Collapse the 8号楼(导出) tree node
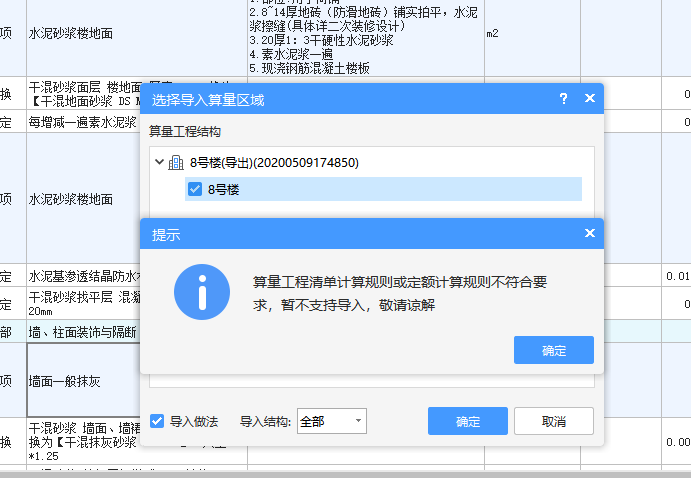Viewport: 691px width, 478px height. [160, 162]
